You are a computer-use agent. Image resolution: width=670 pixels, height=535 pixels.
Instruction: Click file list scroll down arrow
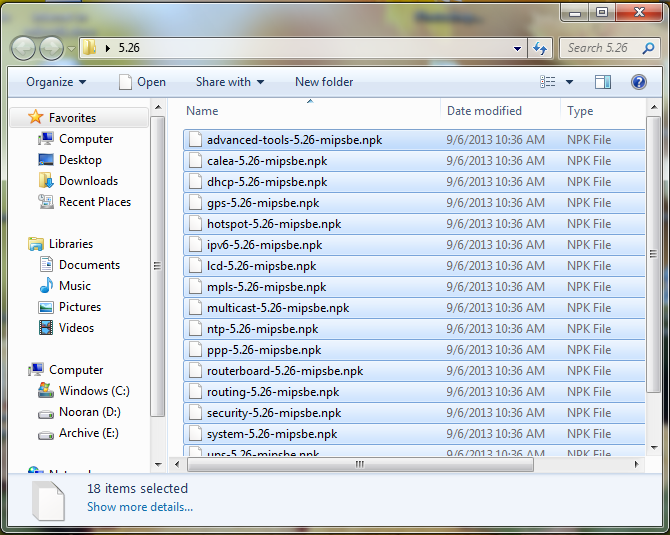[654, 448]
